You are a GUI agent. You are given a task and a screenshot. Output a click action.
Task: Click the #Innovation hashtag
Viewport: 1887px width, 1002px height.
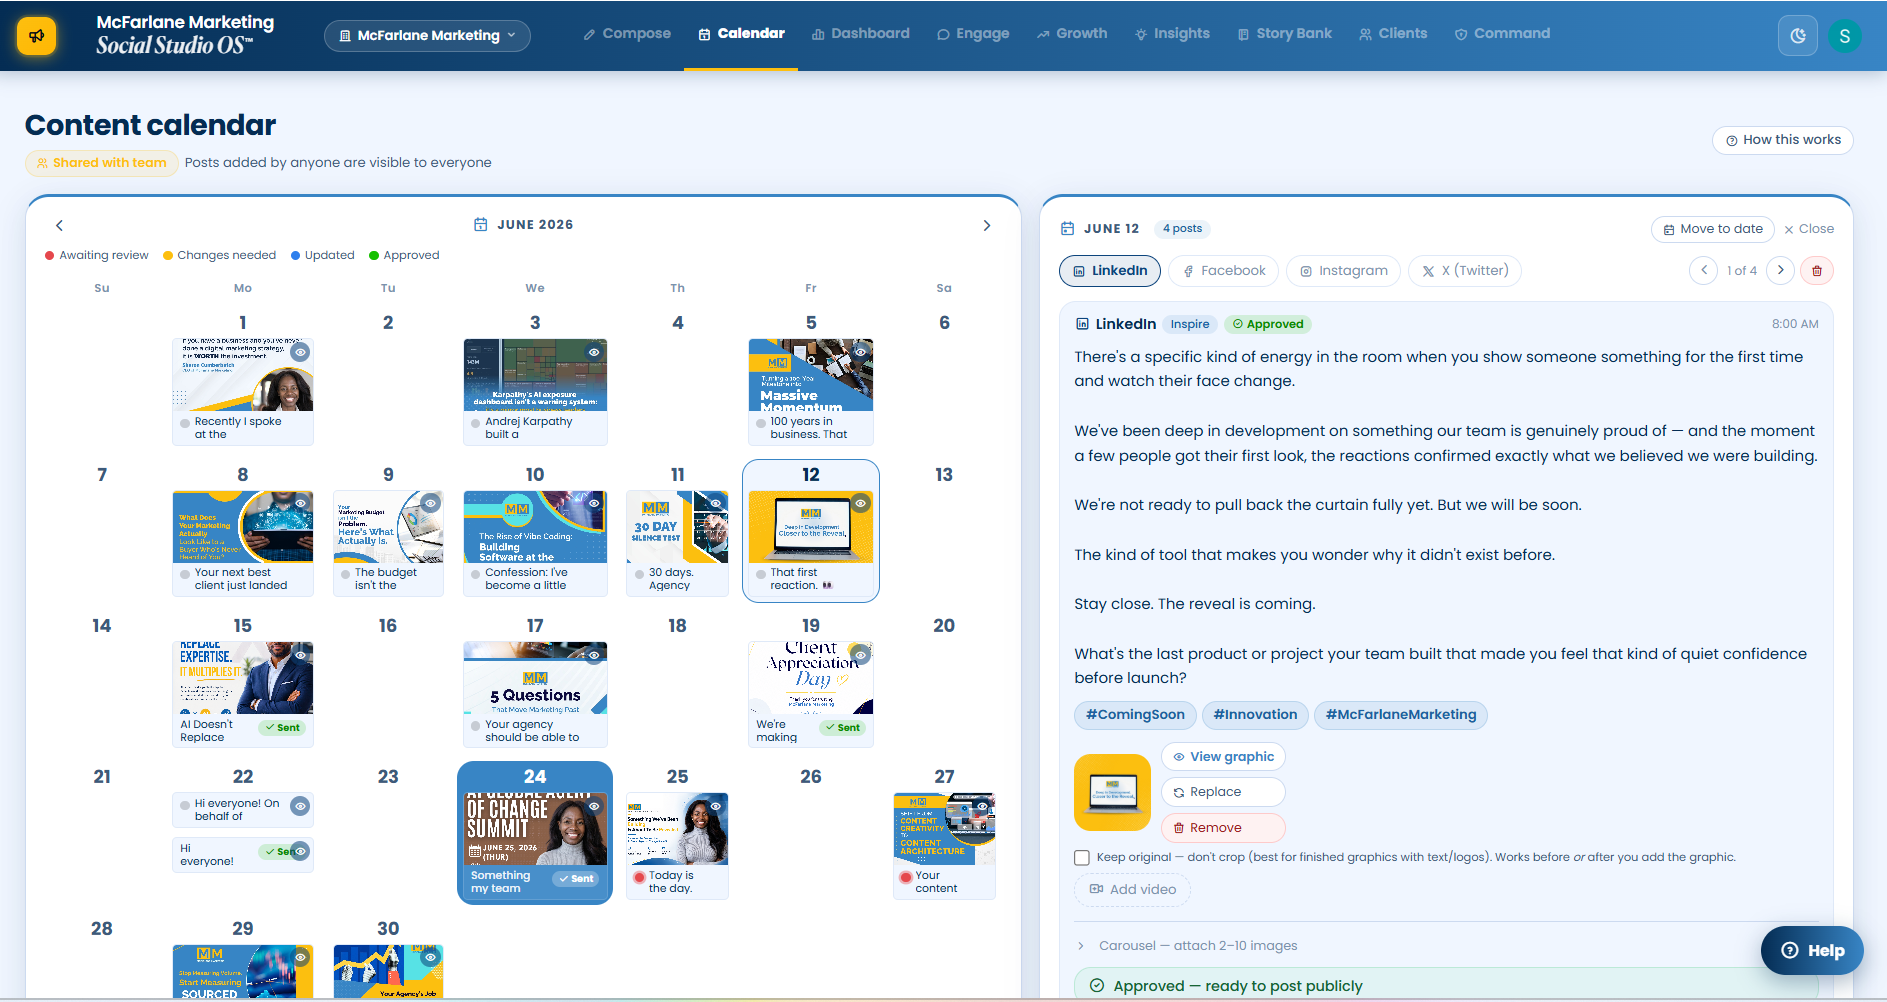tap(1255, 715)
